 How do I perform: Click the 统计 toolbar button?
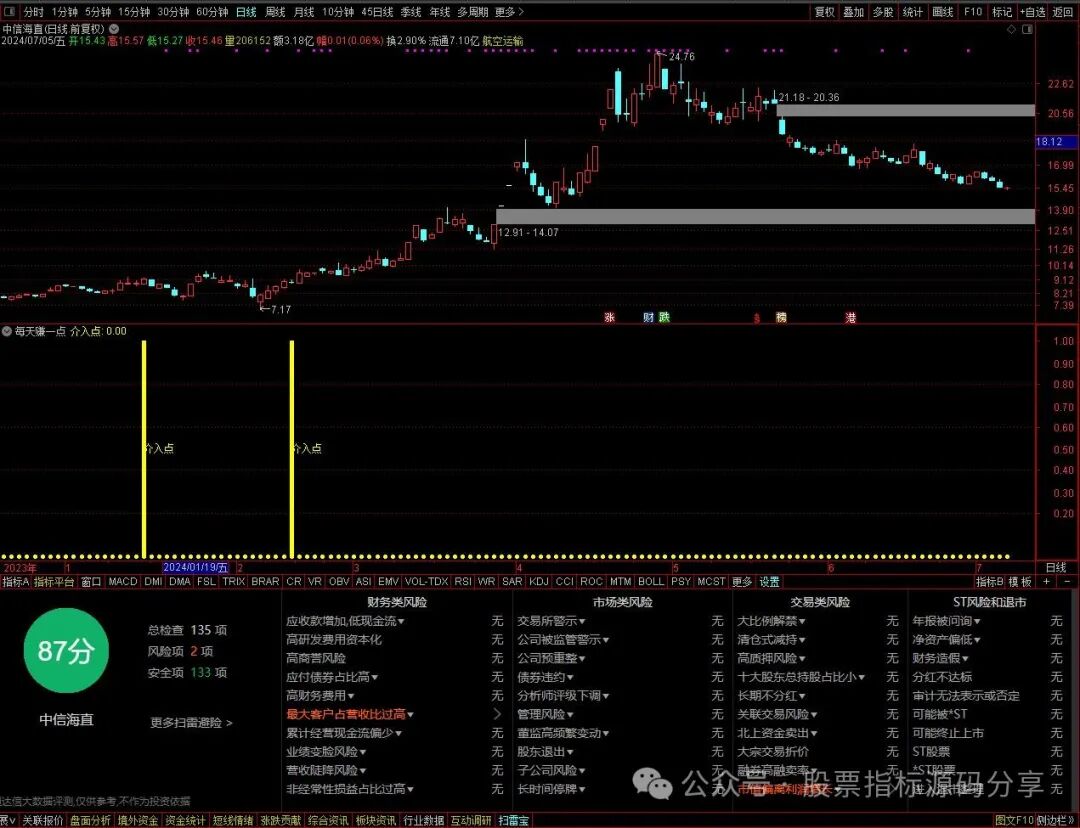[x=913, y=12]
